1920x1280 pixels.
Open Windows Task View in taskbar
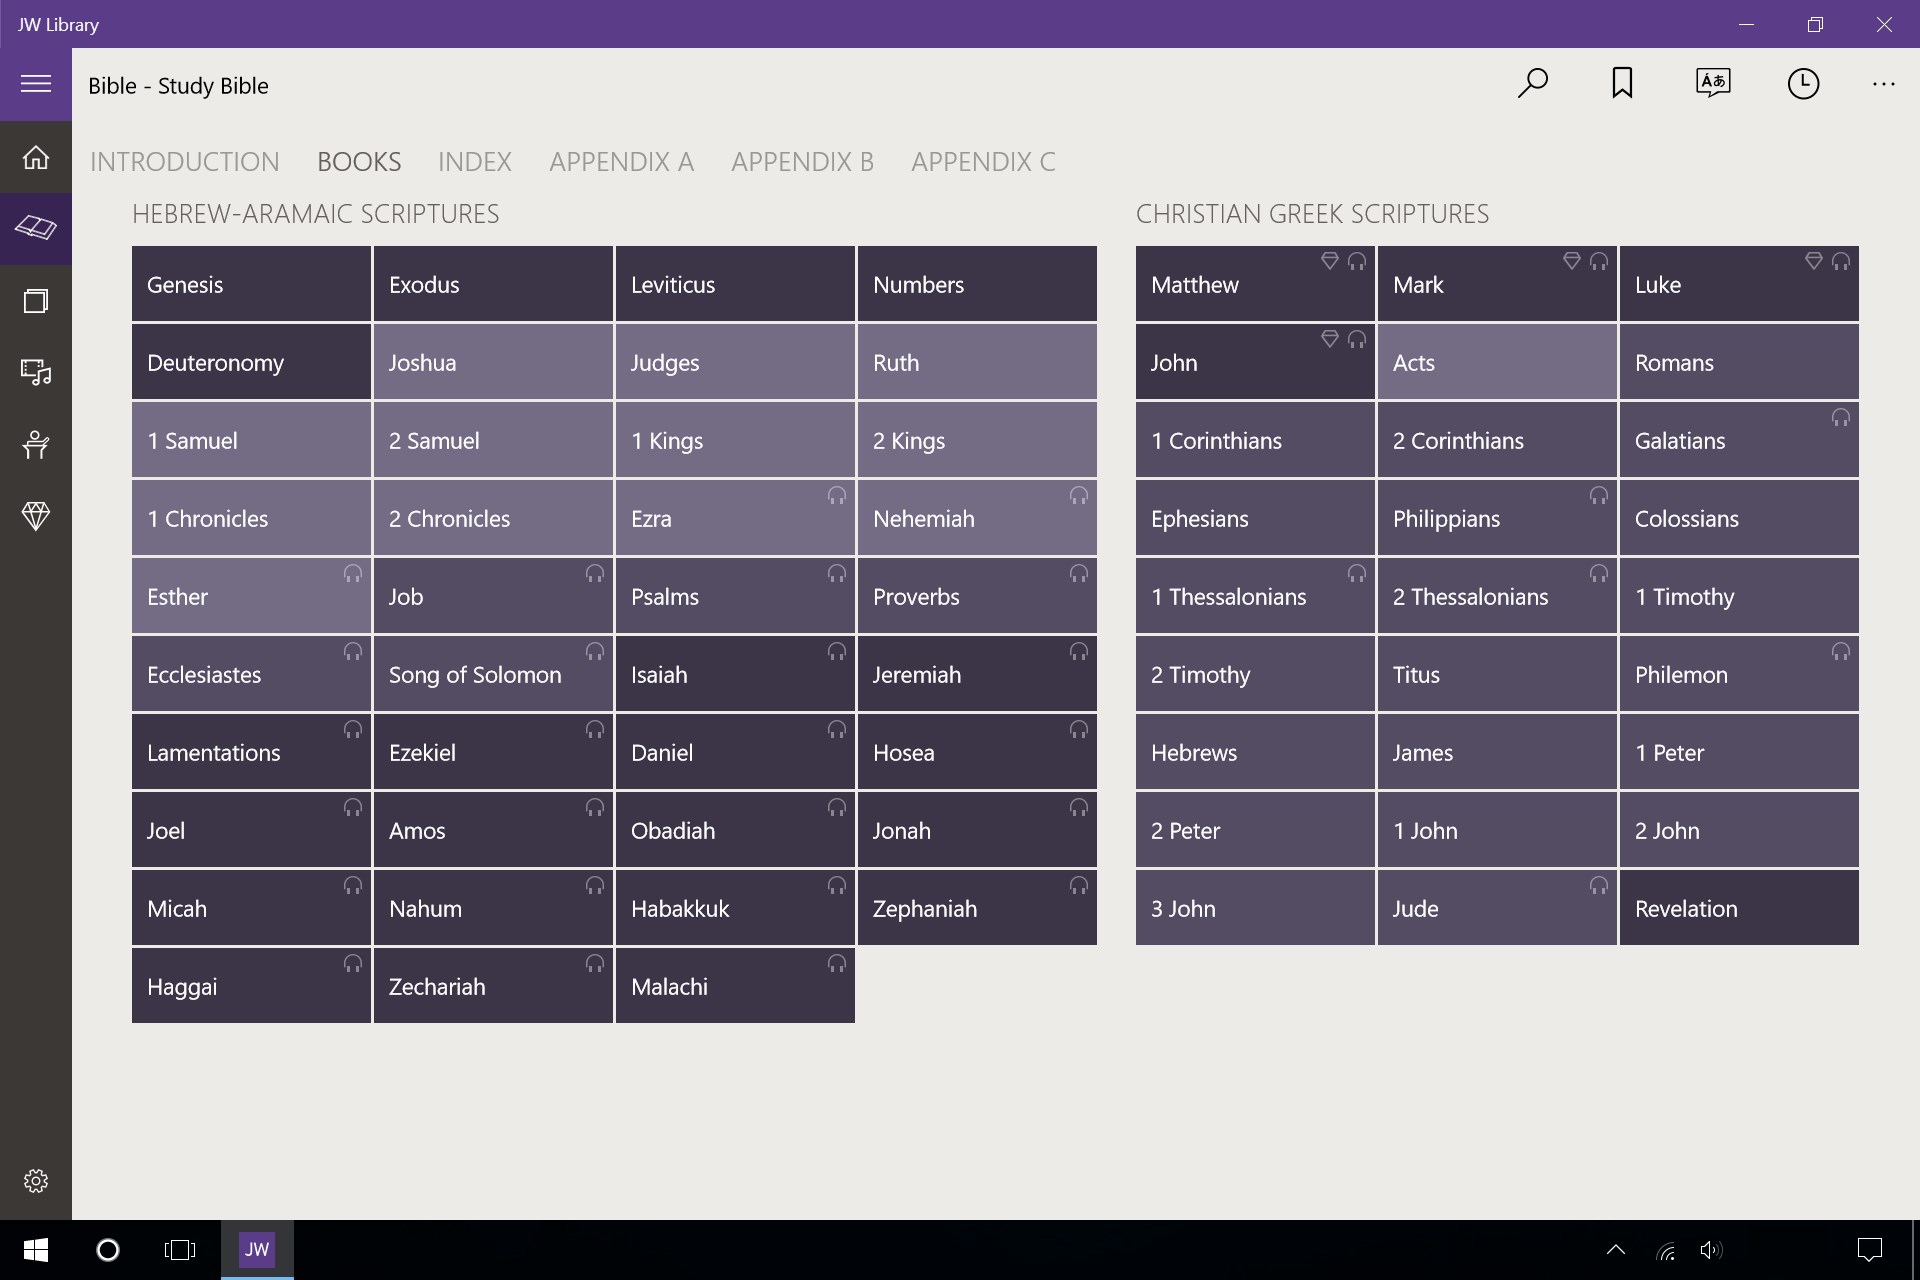[180, 1250]
